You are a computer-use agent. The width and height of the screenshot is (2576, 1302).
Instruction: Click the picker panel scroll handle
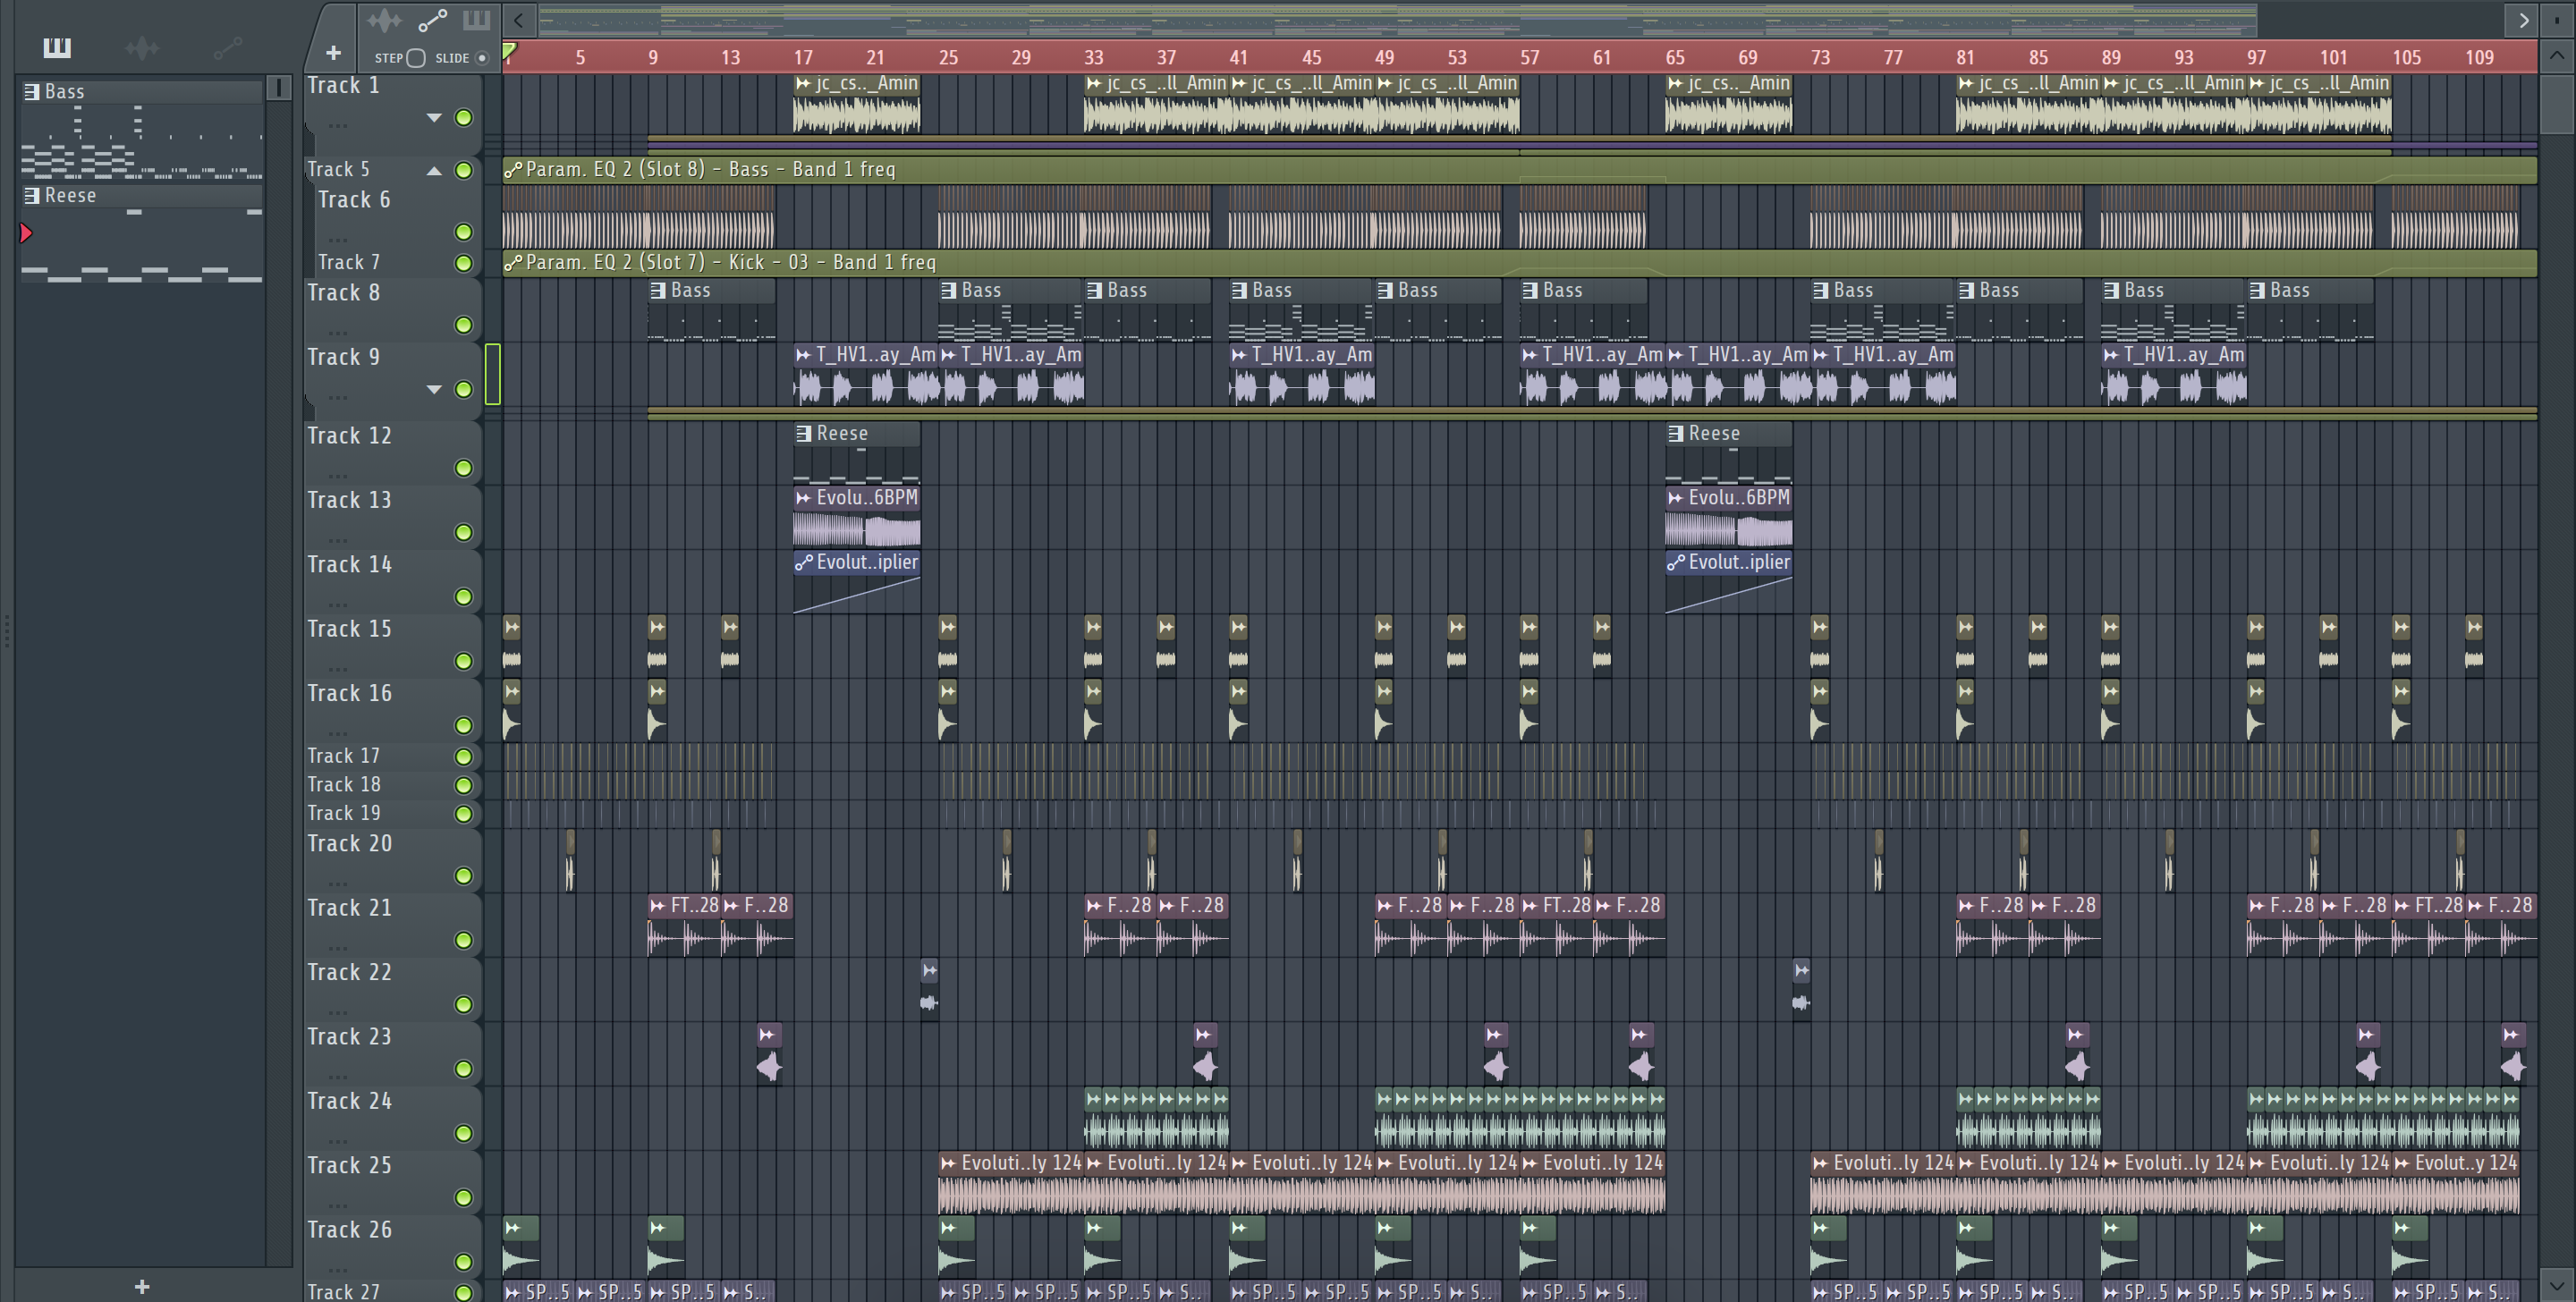[279, 88]
